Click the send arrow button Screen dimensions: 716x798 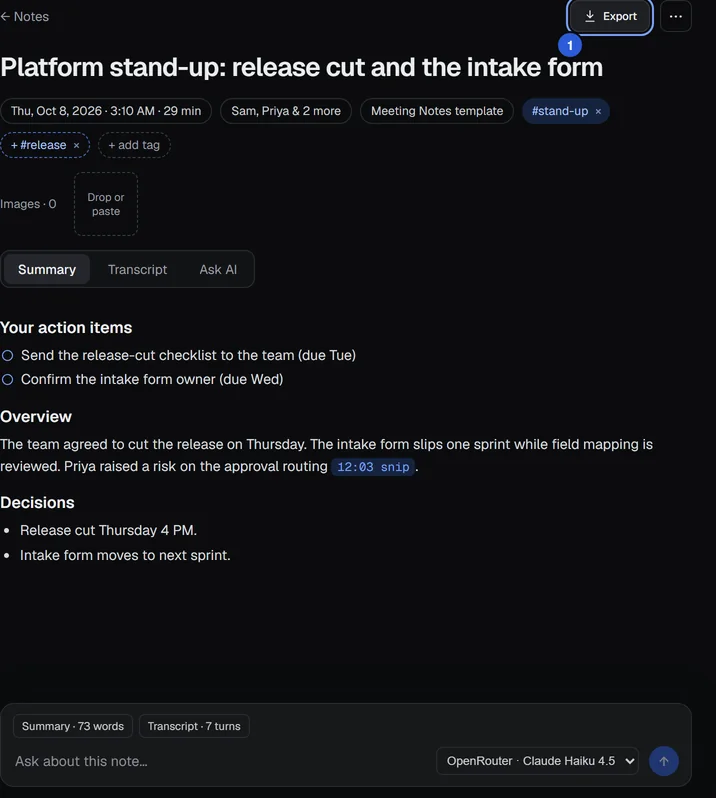coord(664,761)
